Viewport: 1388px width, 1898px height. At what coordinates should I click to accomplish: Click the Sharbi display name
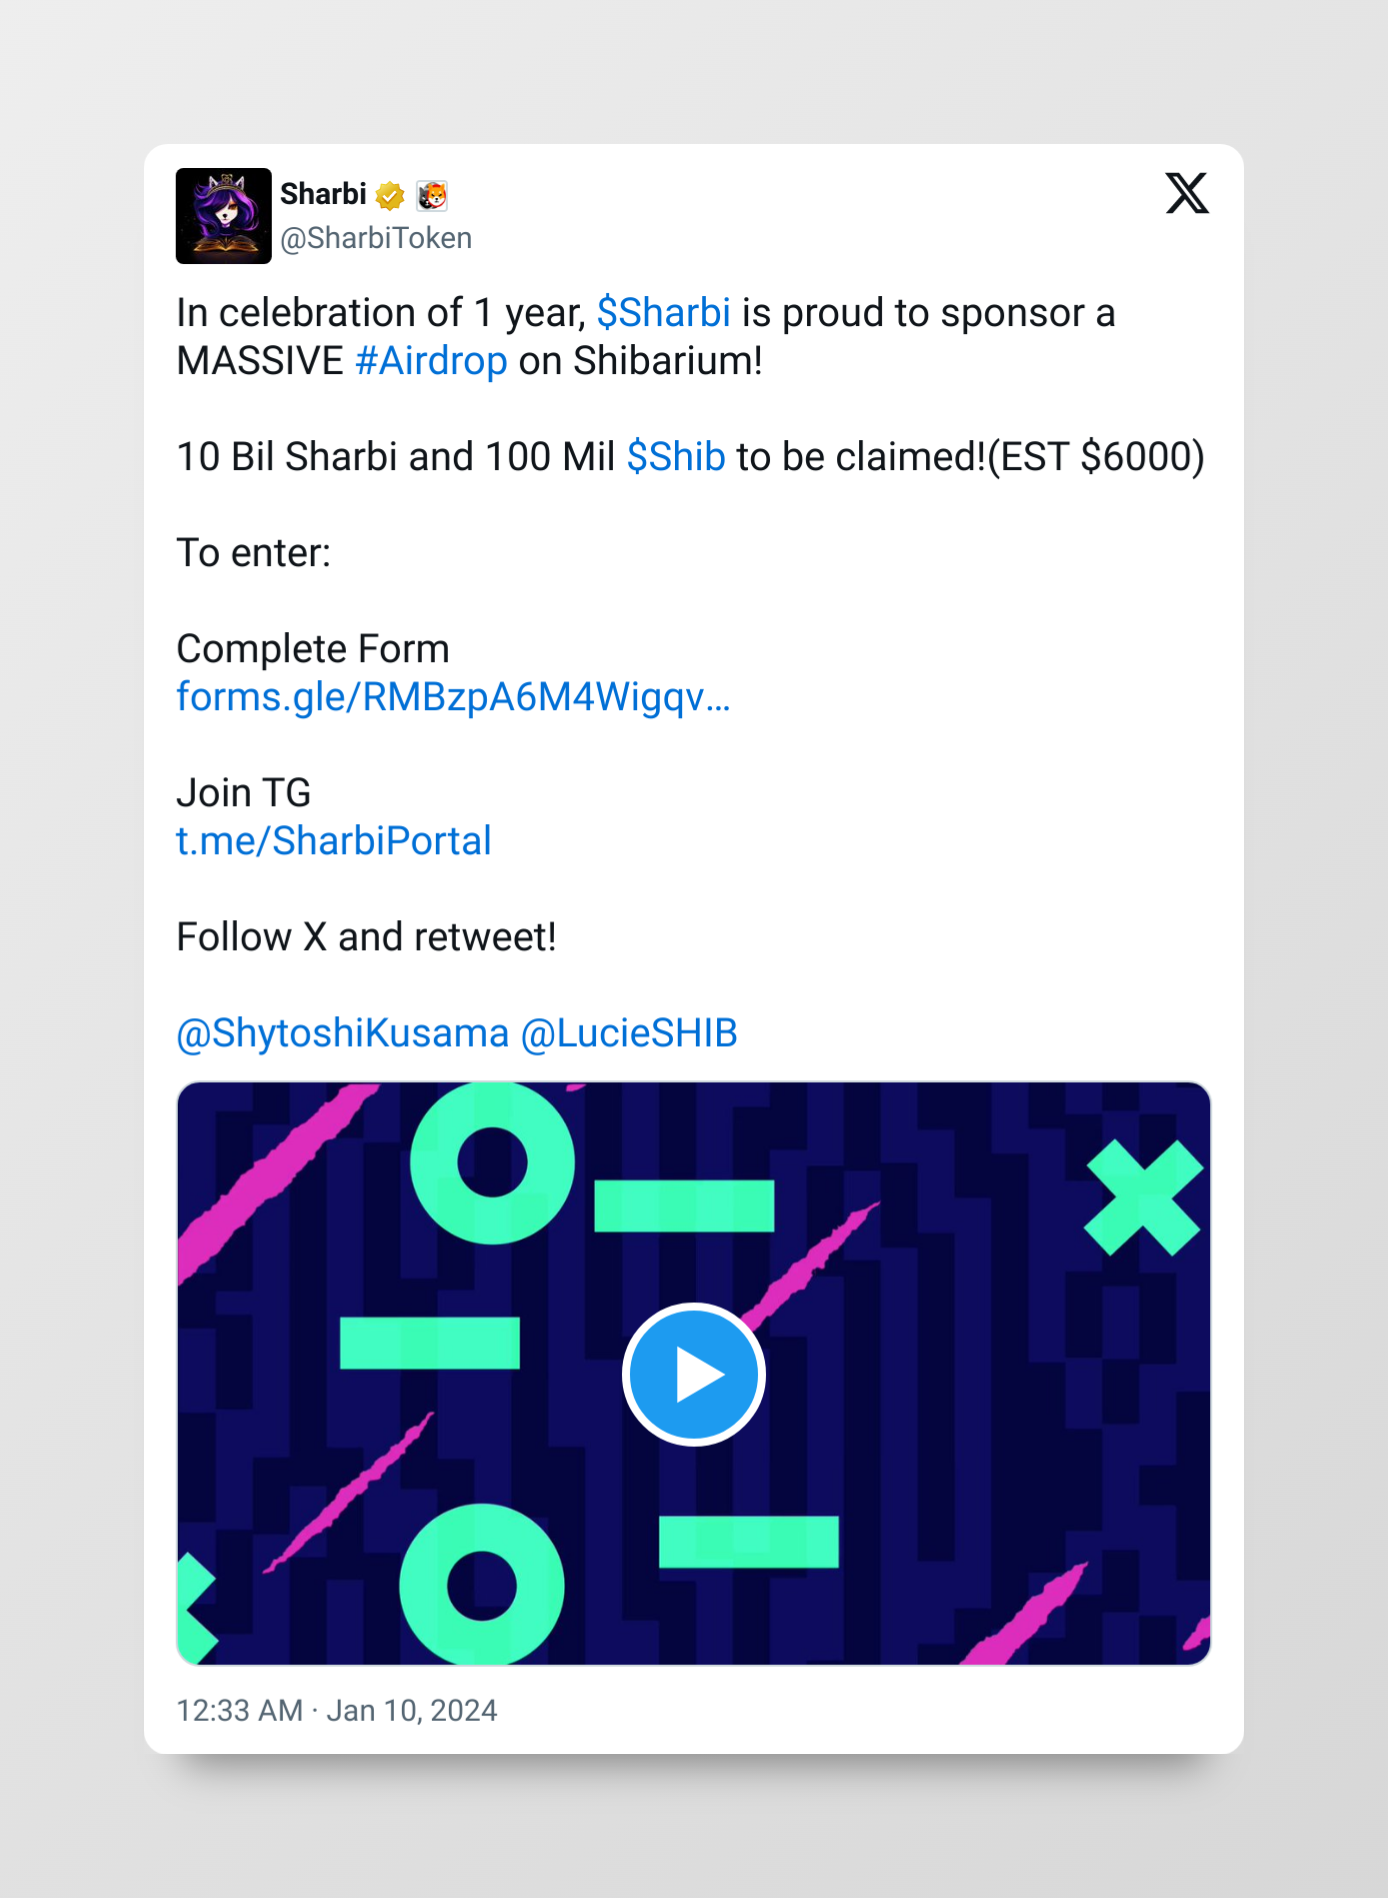tap(323, 194)
